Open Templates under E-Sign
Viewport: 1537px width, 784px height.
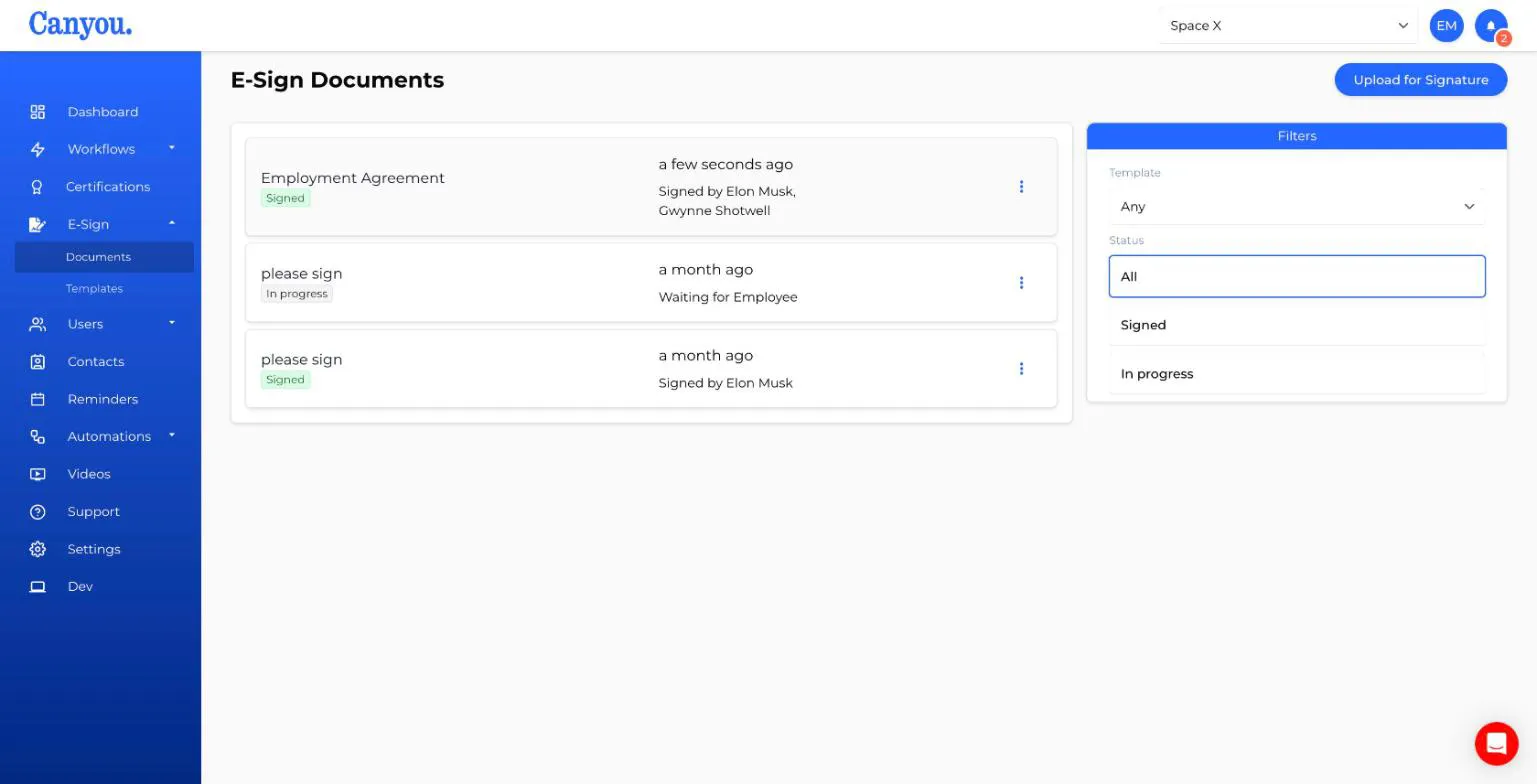tap(94, 289)
